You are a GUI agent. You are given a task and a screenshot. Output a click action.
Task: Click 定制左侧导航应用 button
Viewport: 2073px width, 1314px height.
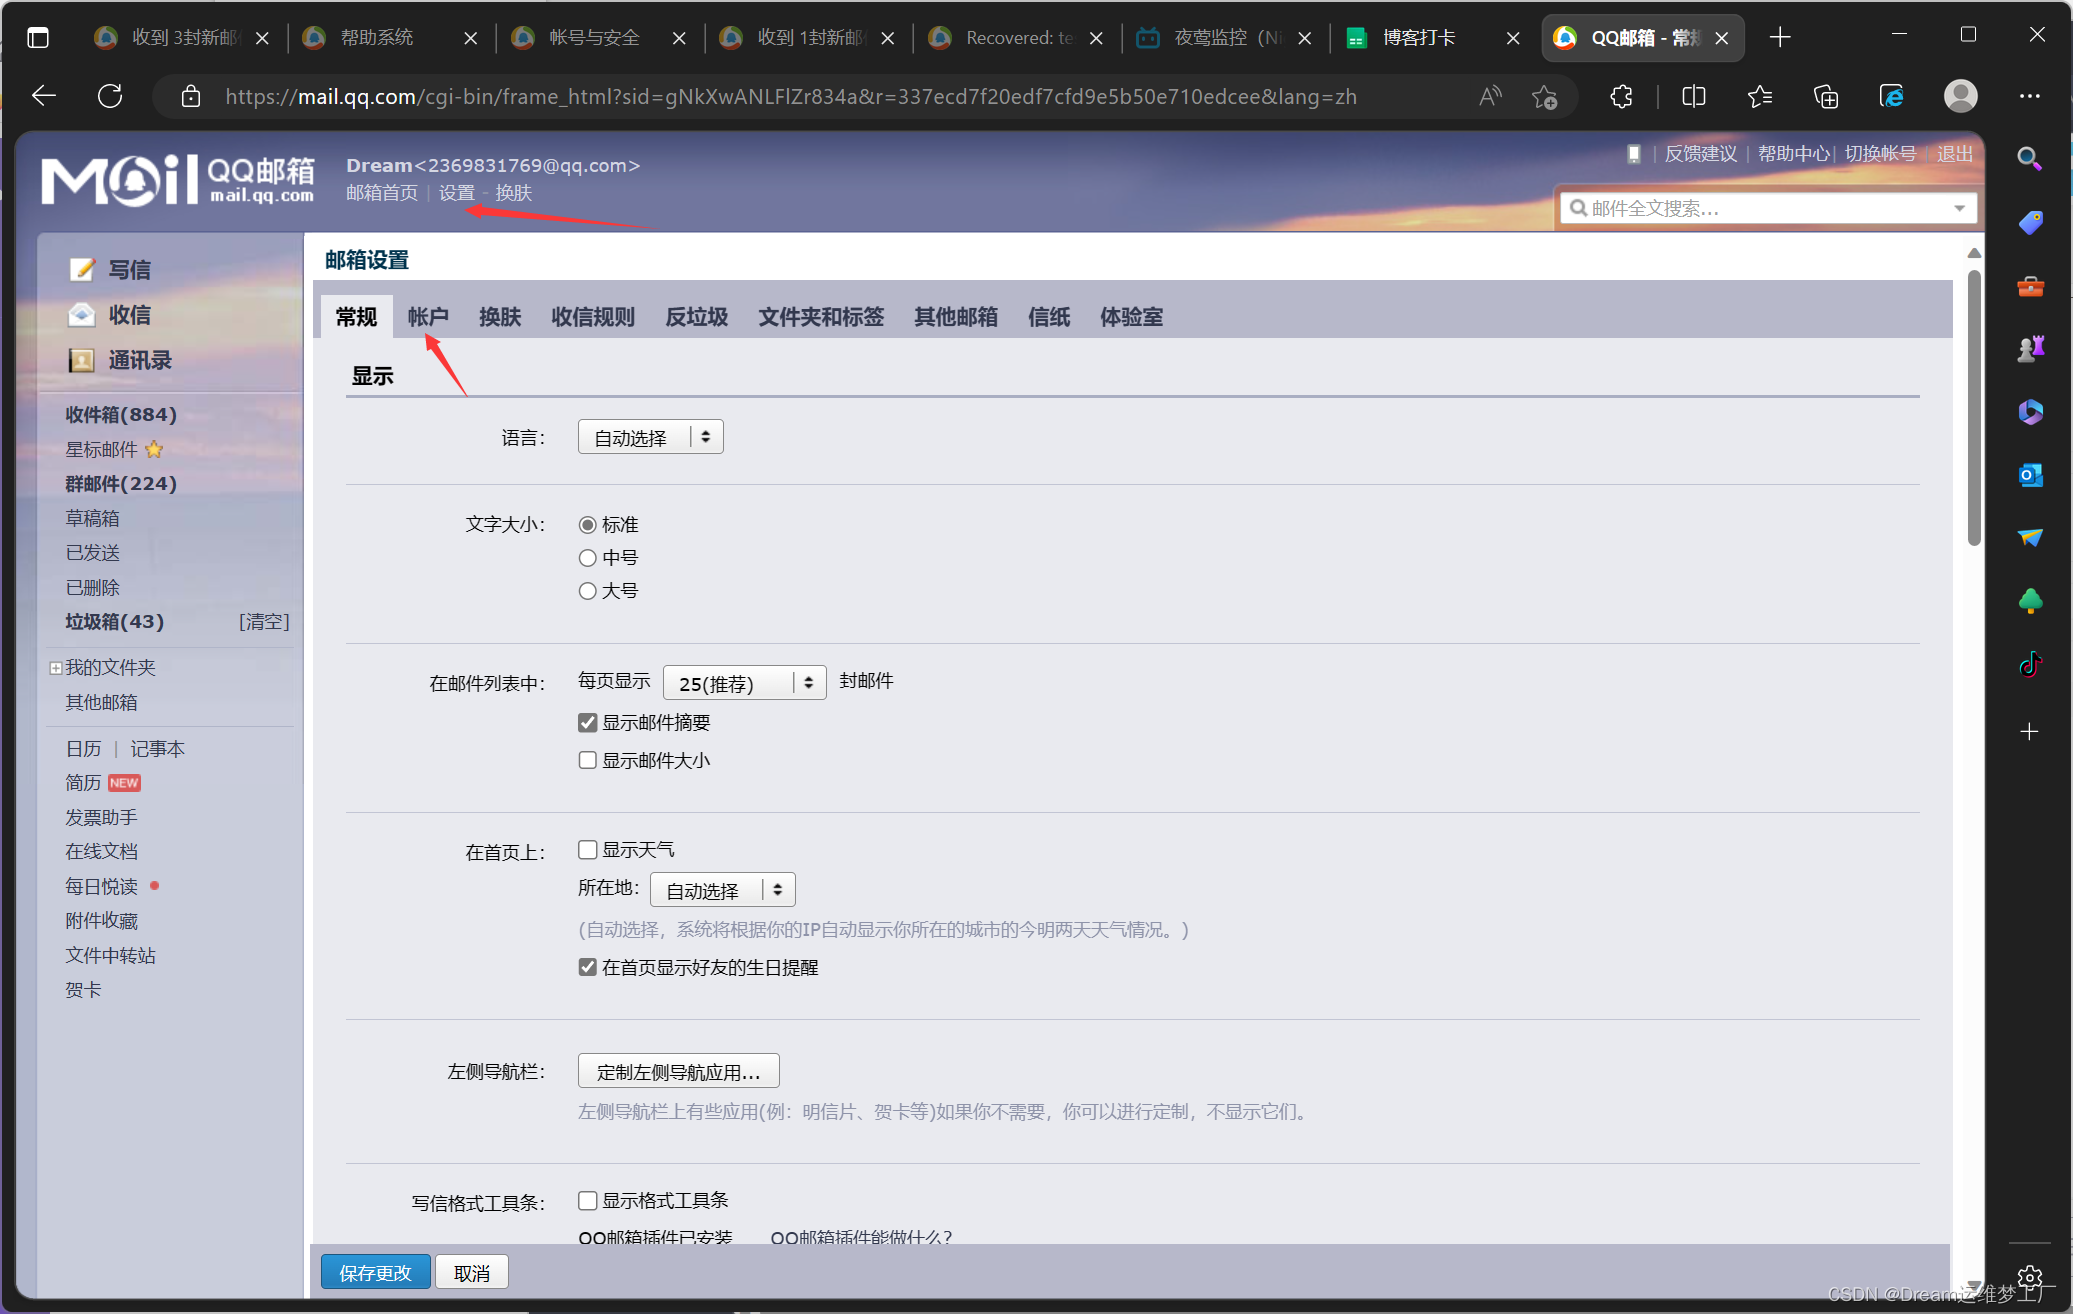pos(678,1071)
